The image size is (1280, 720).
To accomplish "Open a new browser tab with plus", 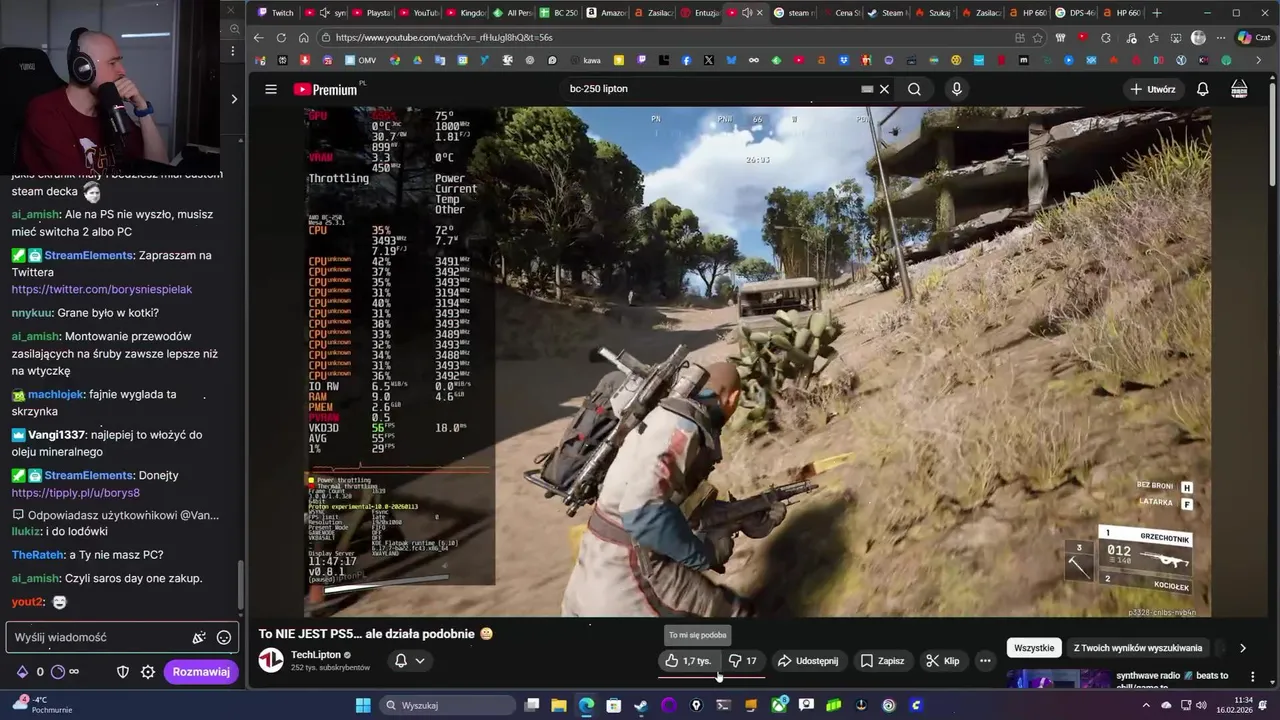I will click(1157, 13).
